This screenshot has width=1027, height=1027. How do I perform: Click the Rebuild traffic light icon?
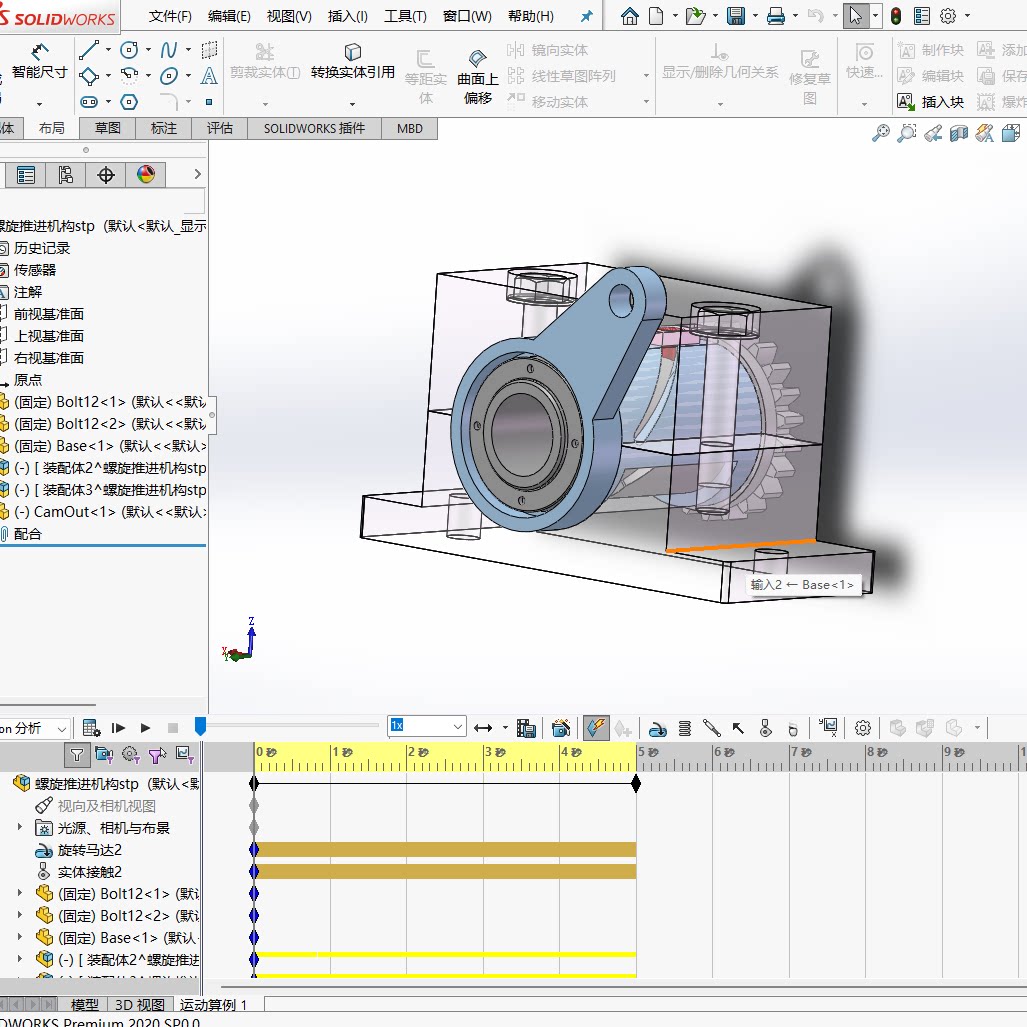[x=896, y=16]
